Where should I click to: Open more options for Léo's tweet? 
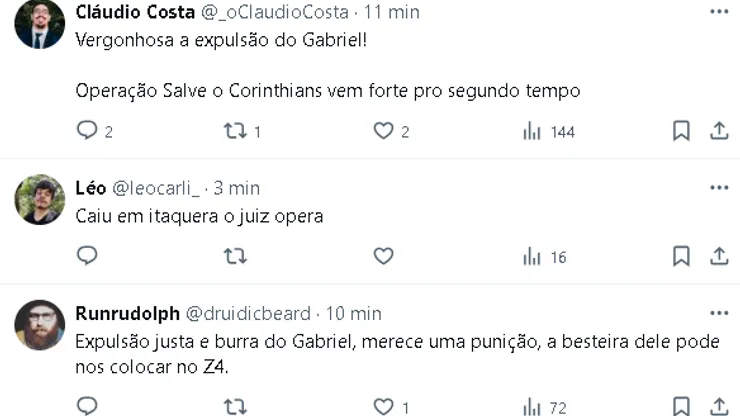click(719, 187)
